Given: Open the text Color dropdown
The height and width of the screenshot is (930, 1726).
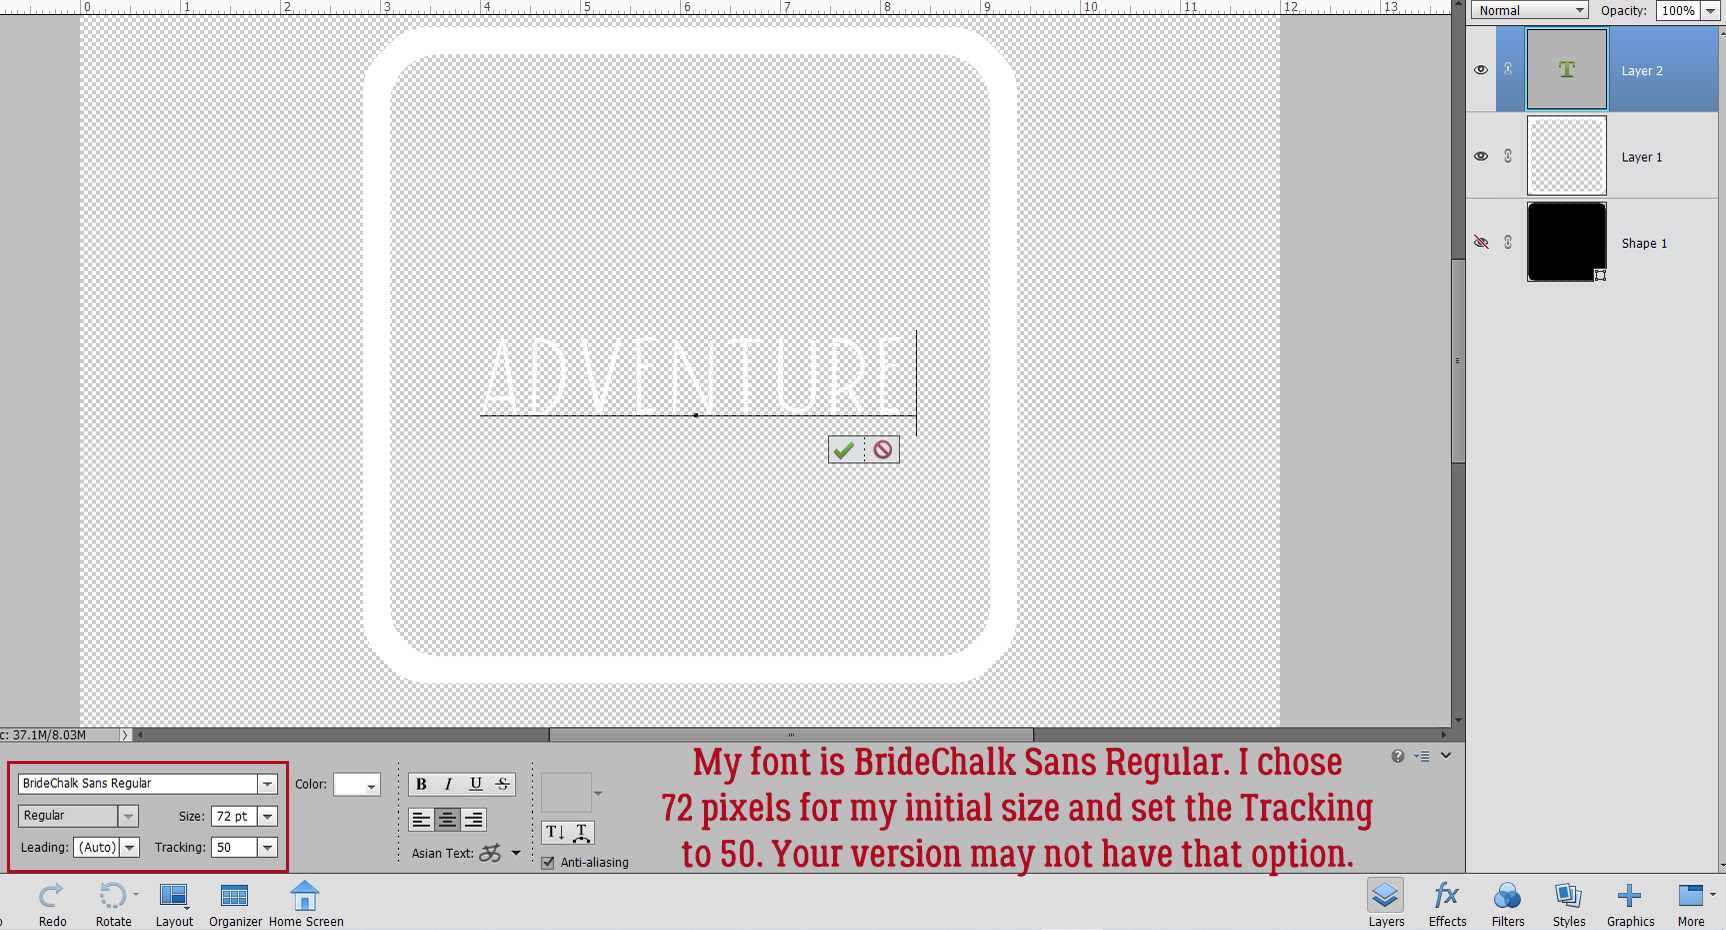Looking at the screenshot, I should point(372,786).
